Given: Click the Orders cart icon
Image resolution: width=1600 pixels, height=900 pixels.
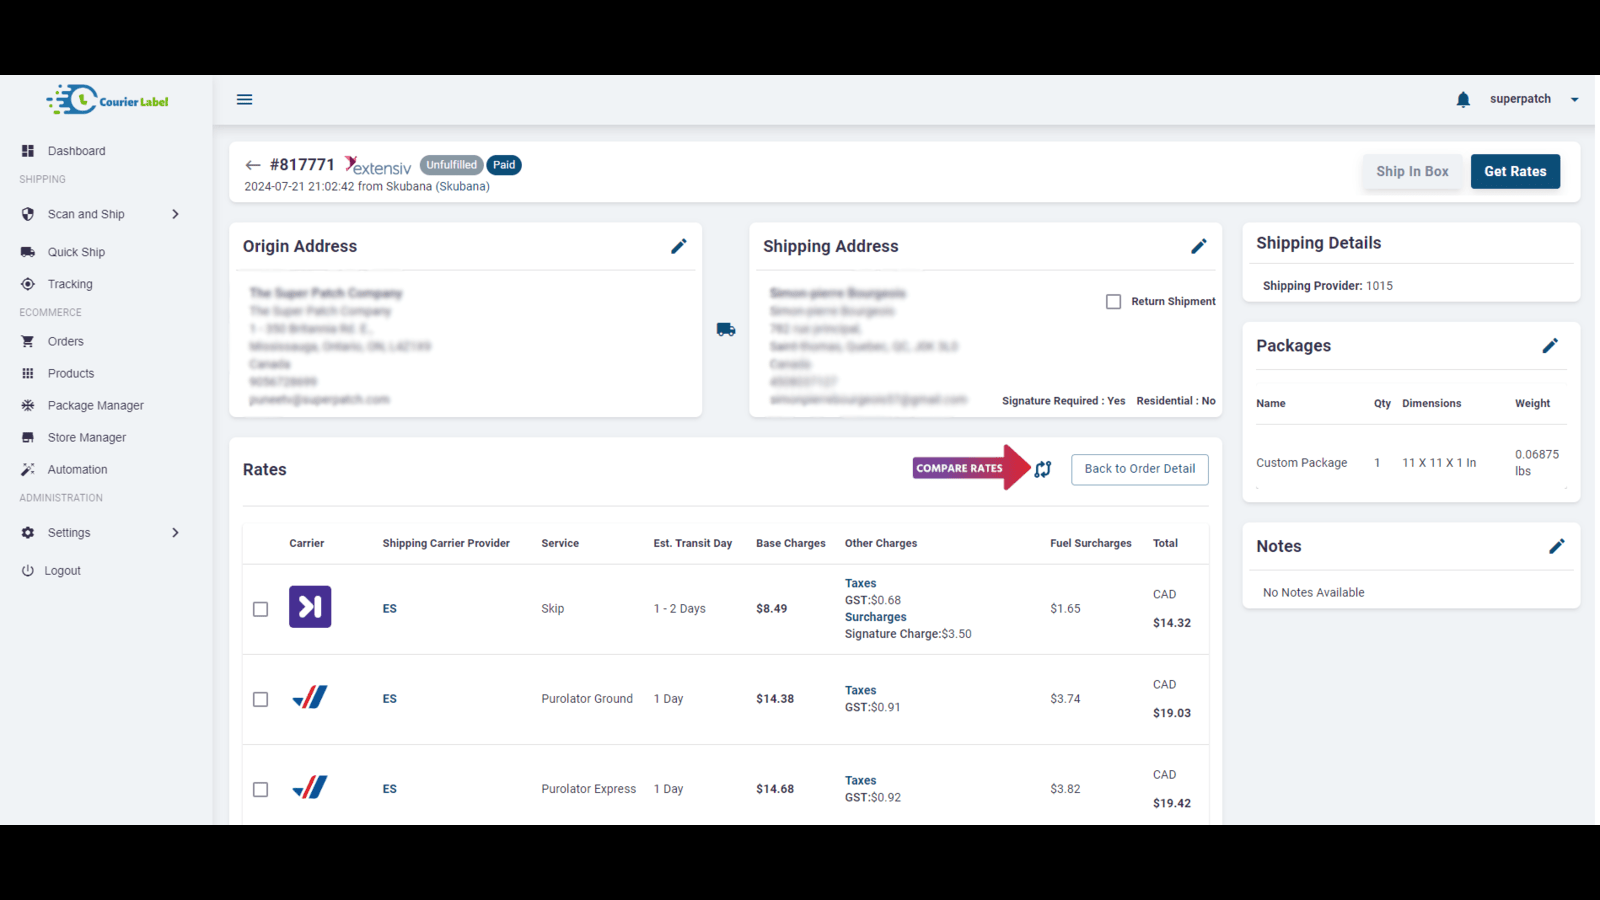Looking at the screenshot, I should tap(28, 341).
